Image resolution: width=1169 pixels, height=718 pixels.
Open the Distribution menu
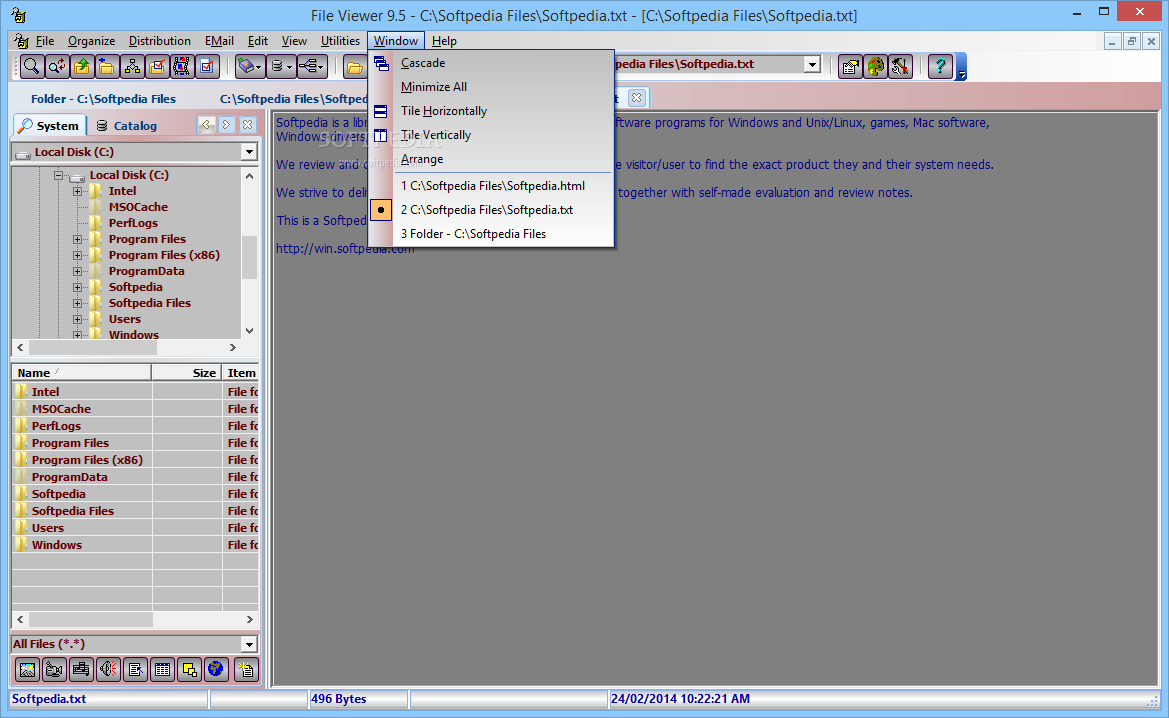[x=160, y=41]
